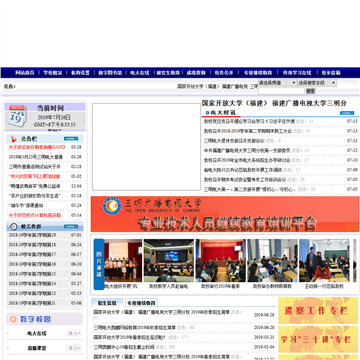Open the news item dated 07-09
The width and height of the screenshot is (360, 360).
click(243, 170)
